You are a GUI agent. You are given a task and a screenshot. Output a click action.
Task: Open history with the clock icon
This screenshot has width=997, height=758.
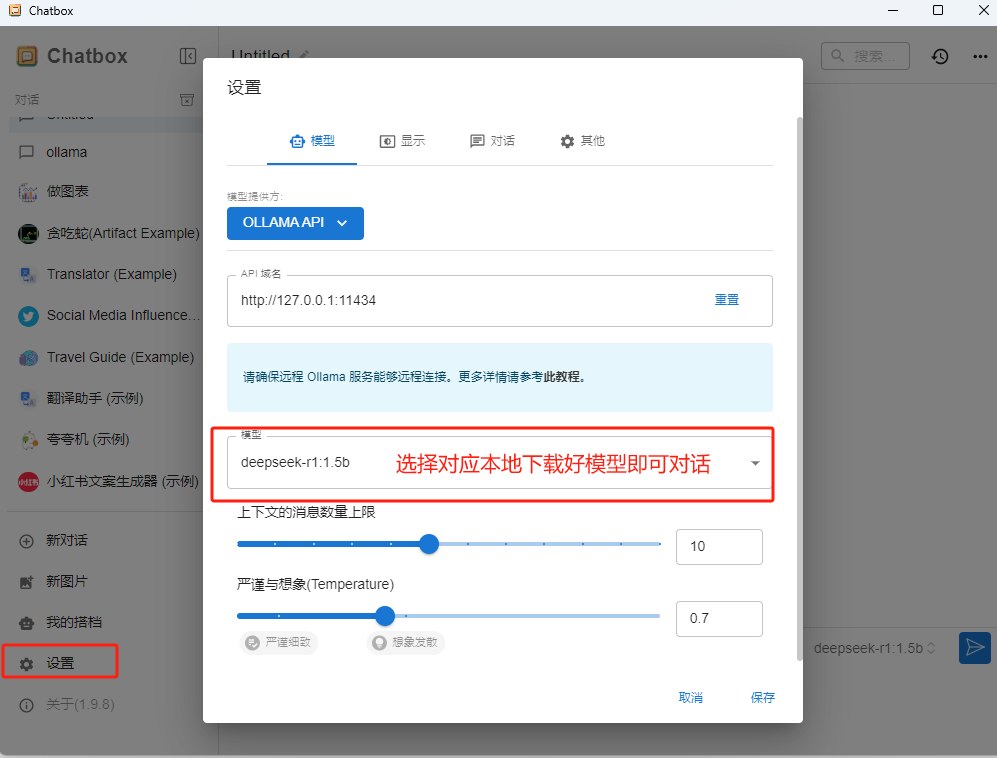[x=940, y=57]
